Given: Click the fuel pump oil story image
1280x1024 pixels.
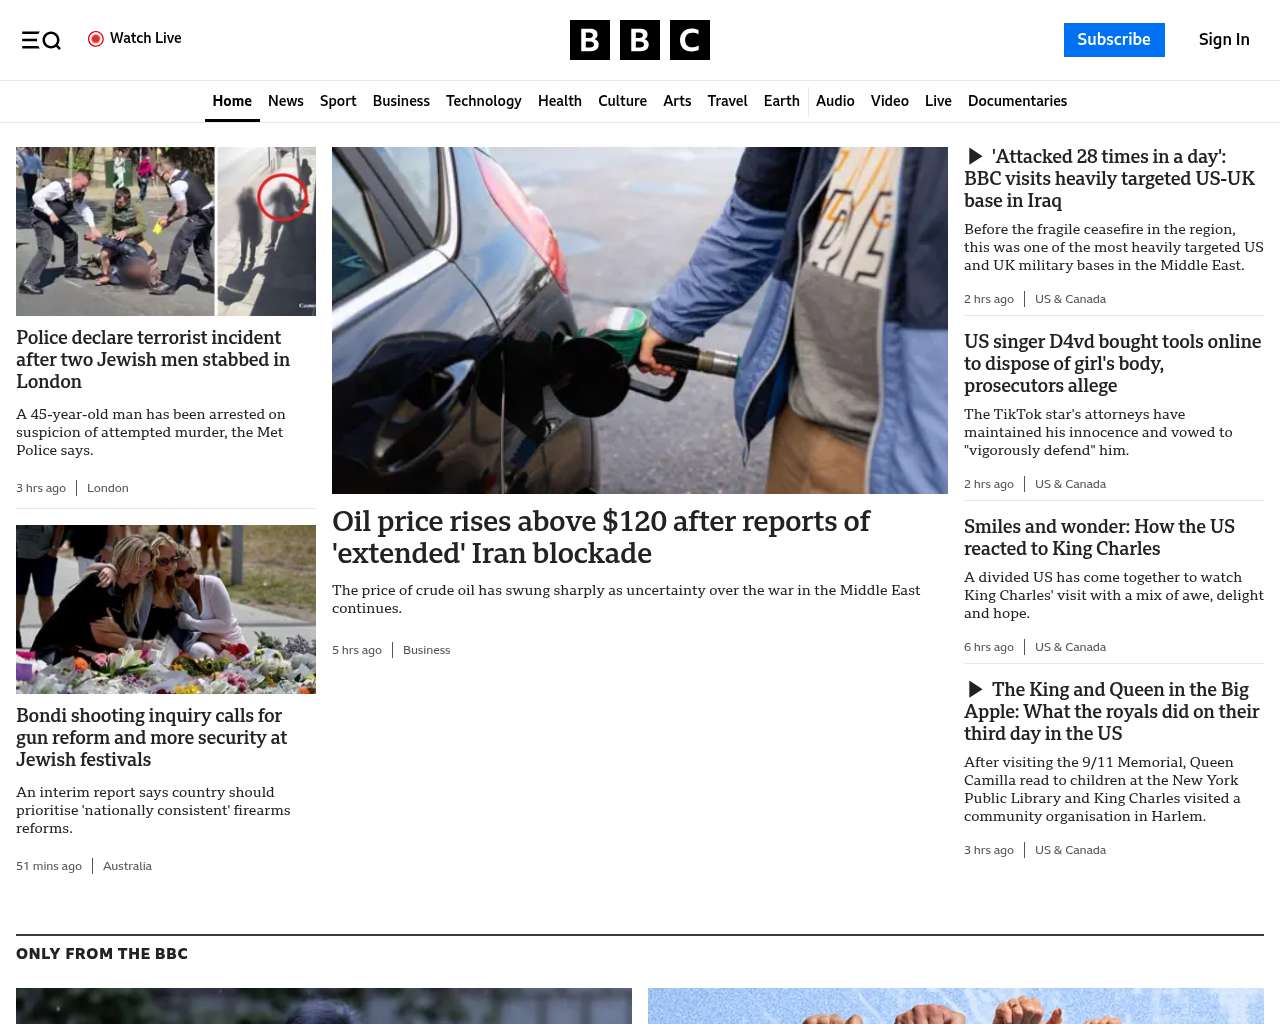Looking at the screenshot, I should click(640, 320).
